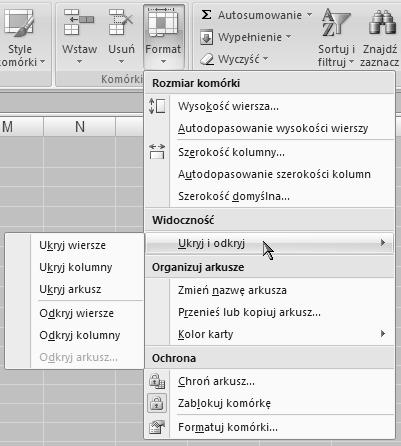Image resolution: width=401 pixels, height=446 pixels.
Task: Open the Format dropdown arrow
Action: pyautogui.click(x=163, y=62)
